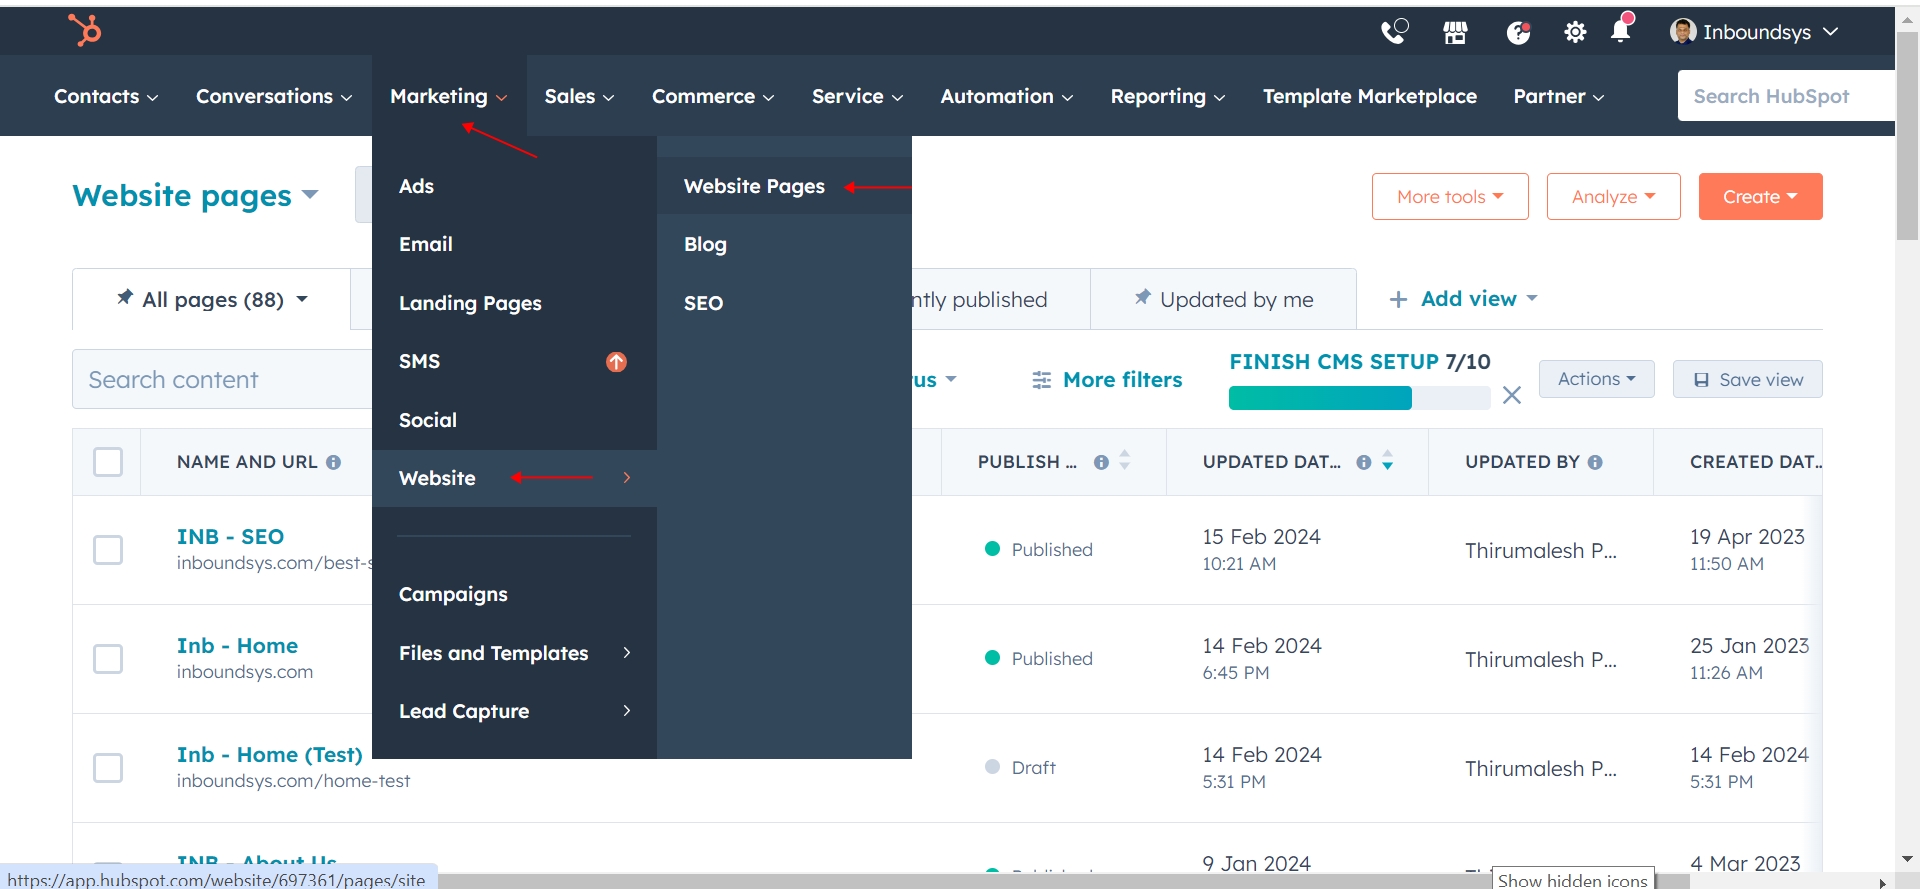
Task: Open the Sales nav dropdown
Action: 579,96
